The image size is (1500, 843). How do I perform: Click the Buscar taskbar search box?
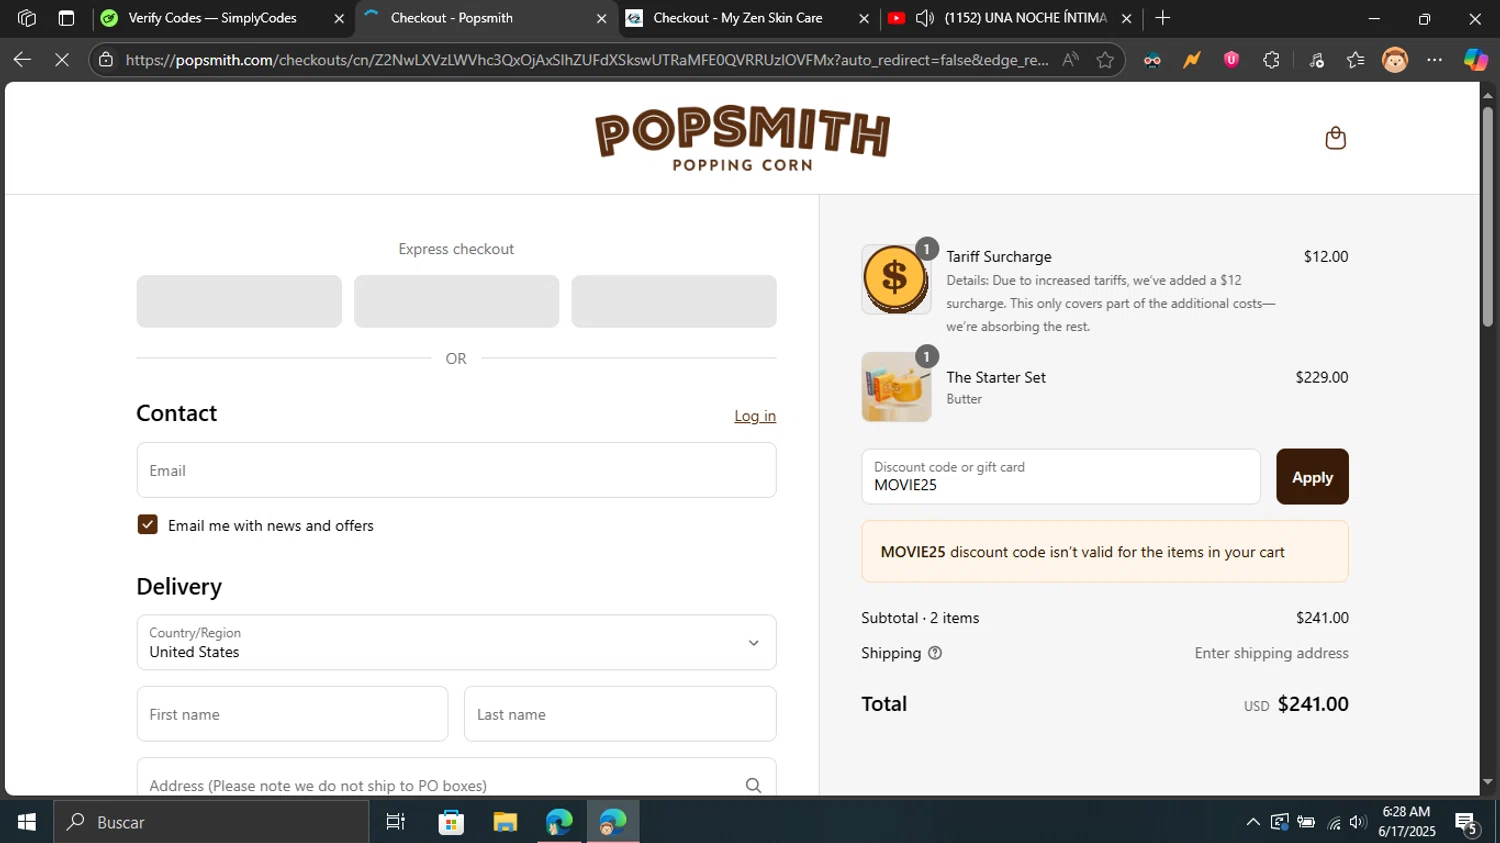(211, 822)
